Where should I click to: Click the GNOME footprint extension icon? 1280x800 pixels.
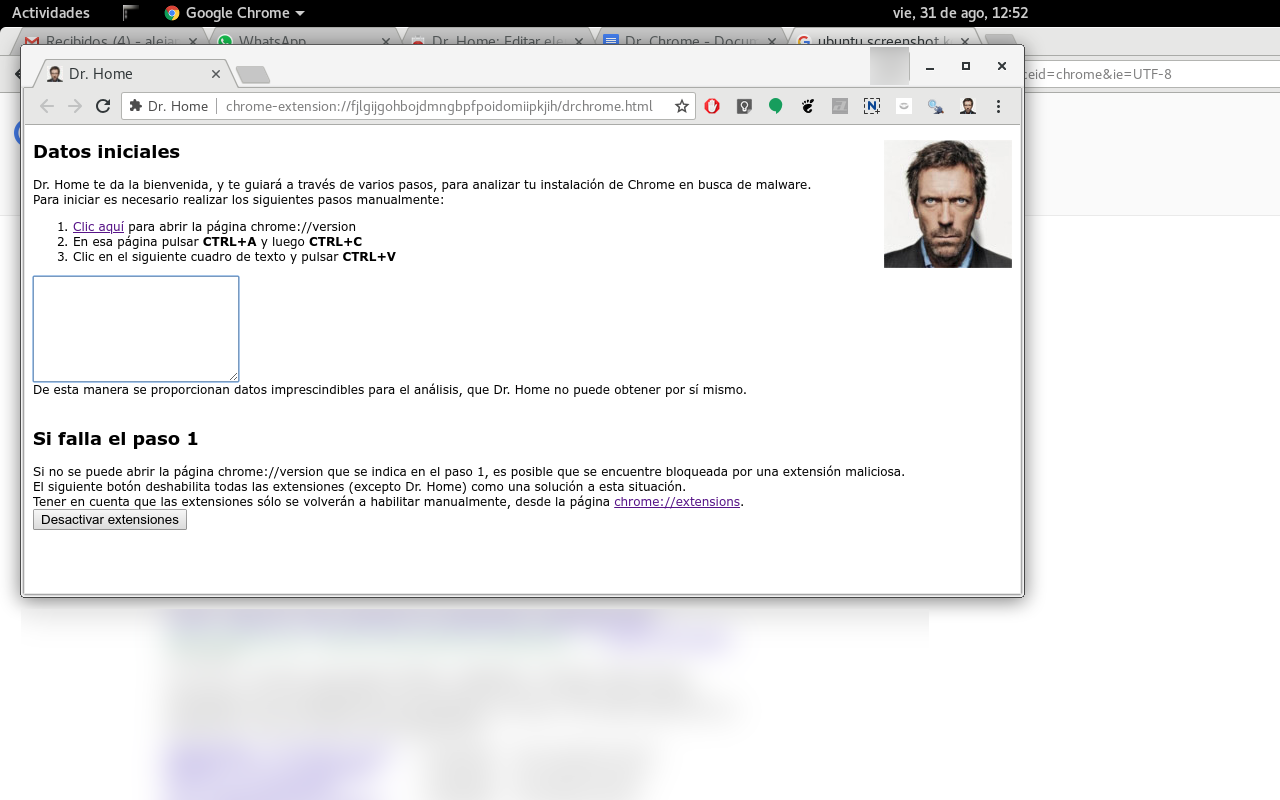[x=808, y=106]
